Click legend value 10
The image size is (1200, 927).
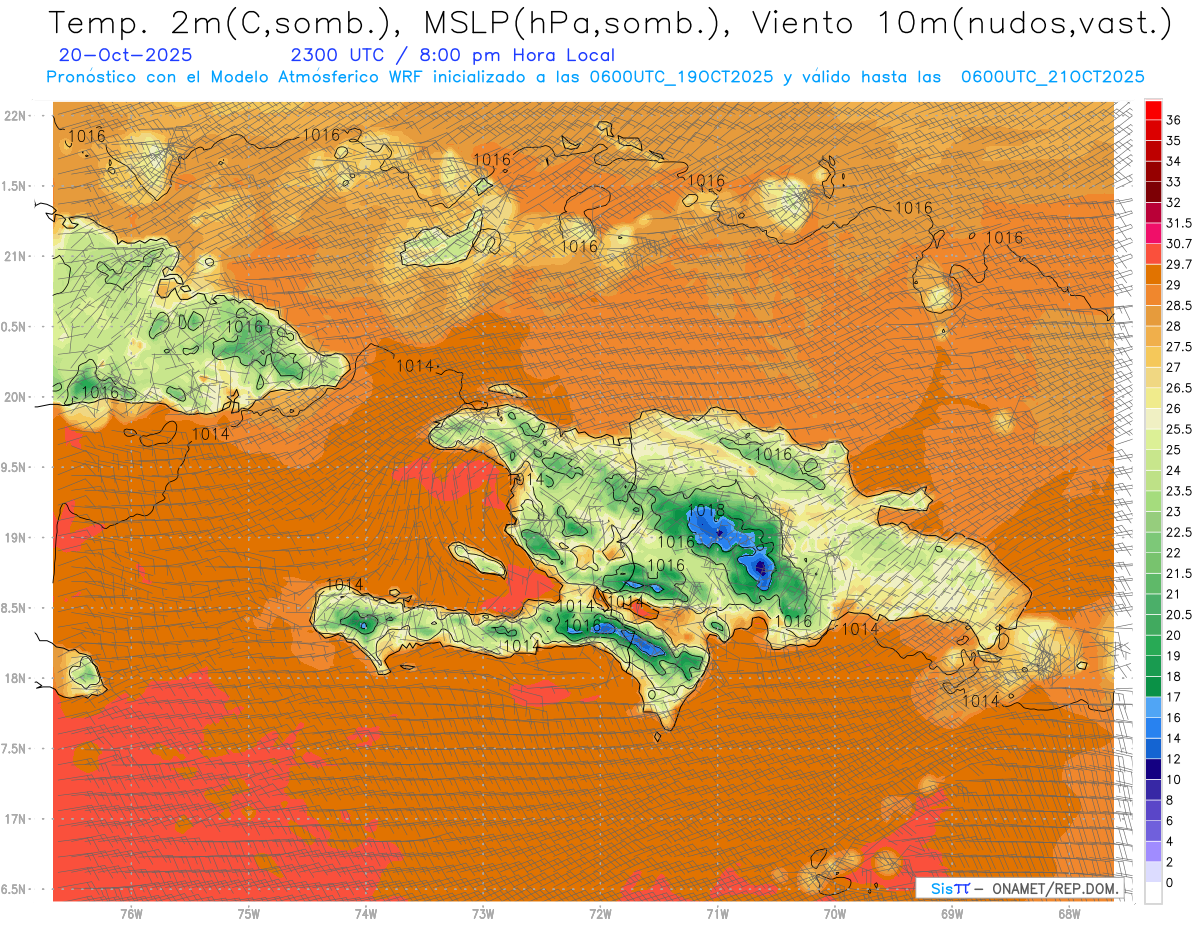1174,780
